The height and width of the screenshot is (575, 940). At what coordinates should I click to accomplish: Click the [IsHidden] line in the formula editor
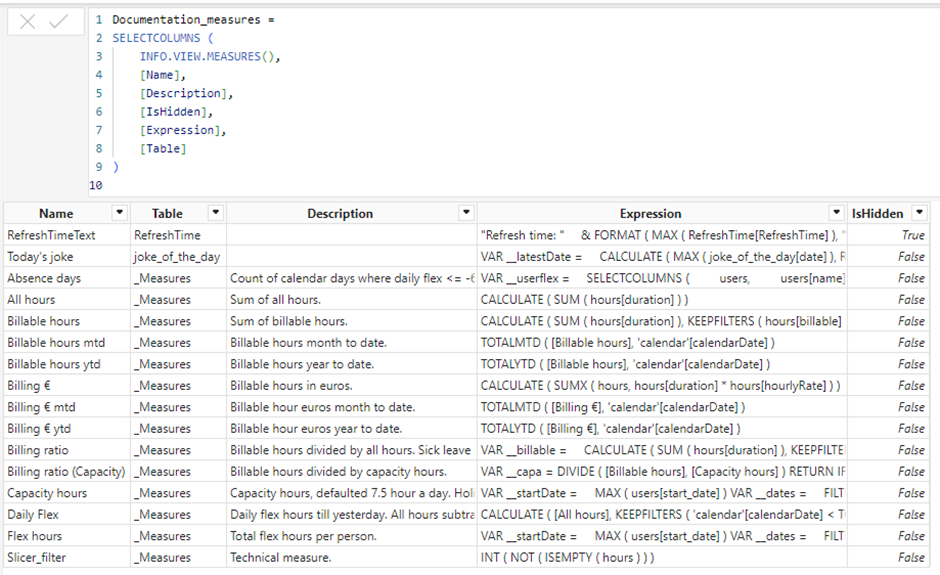click(x=177, y=111)
